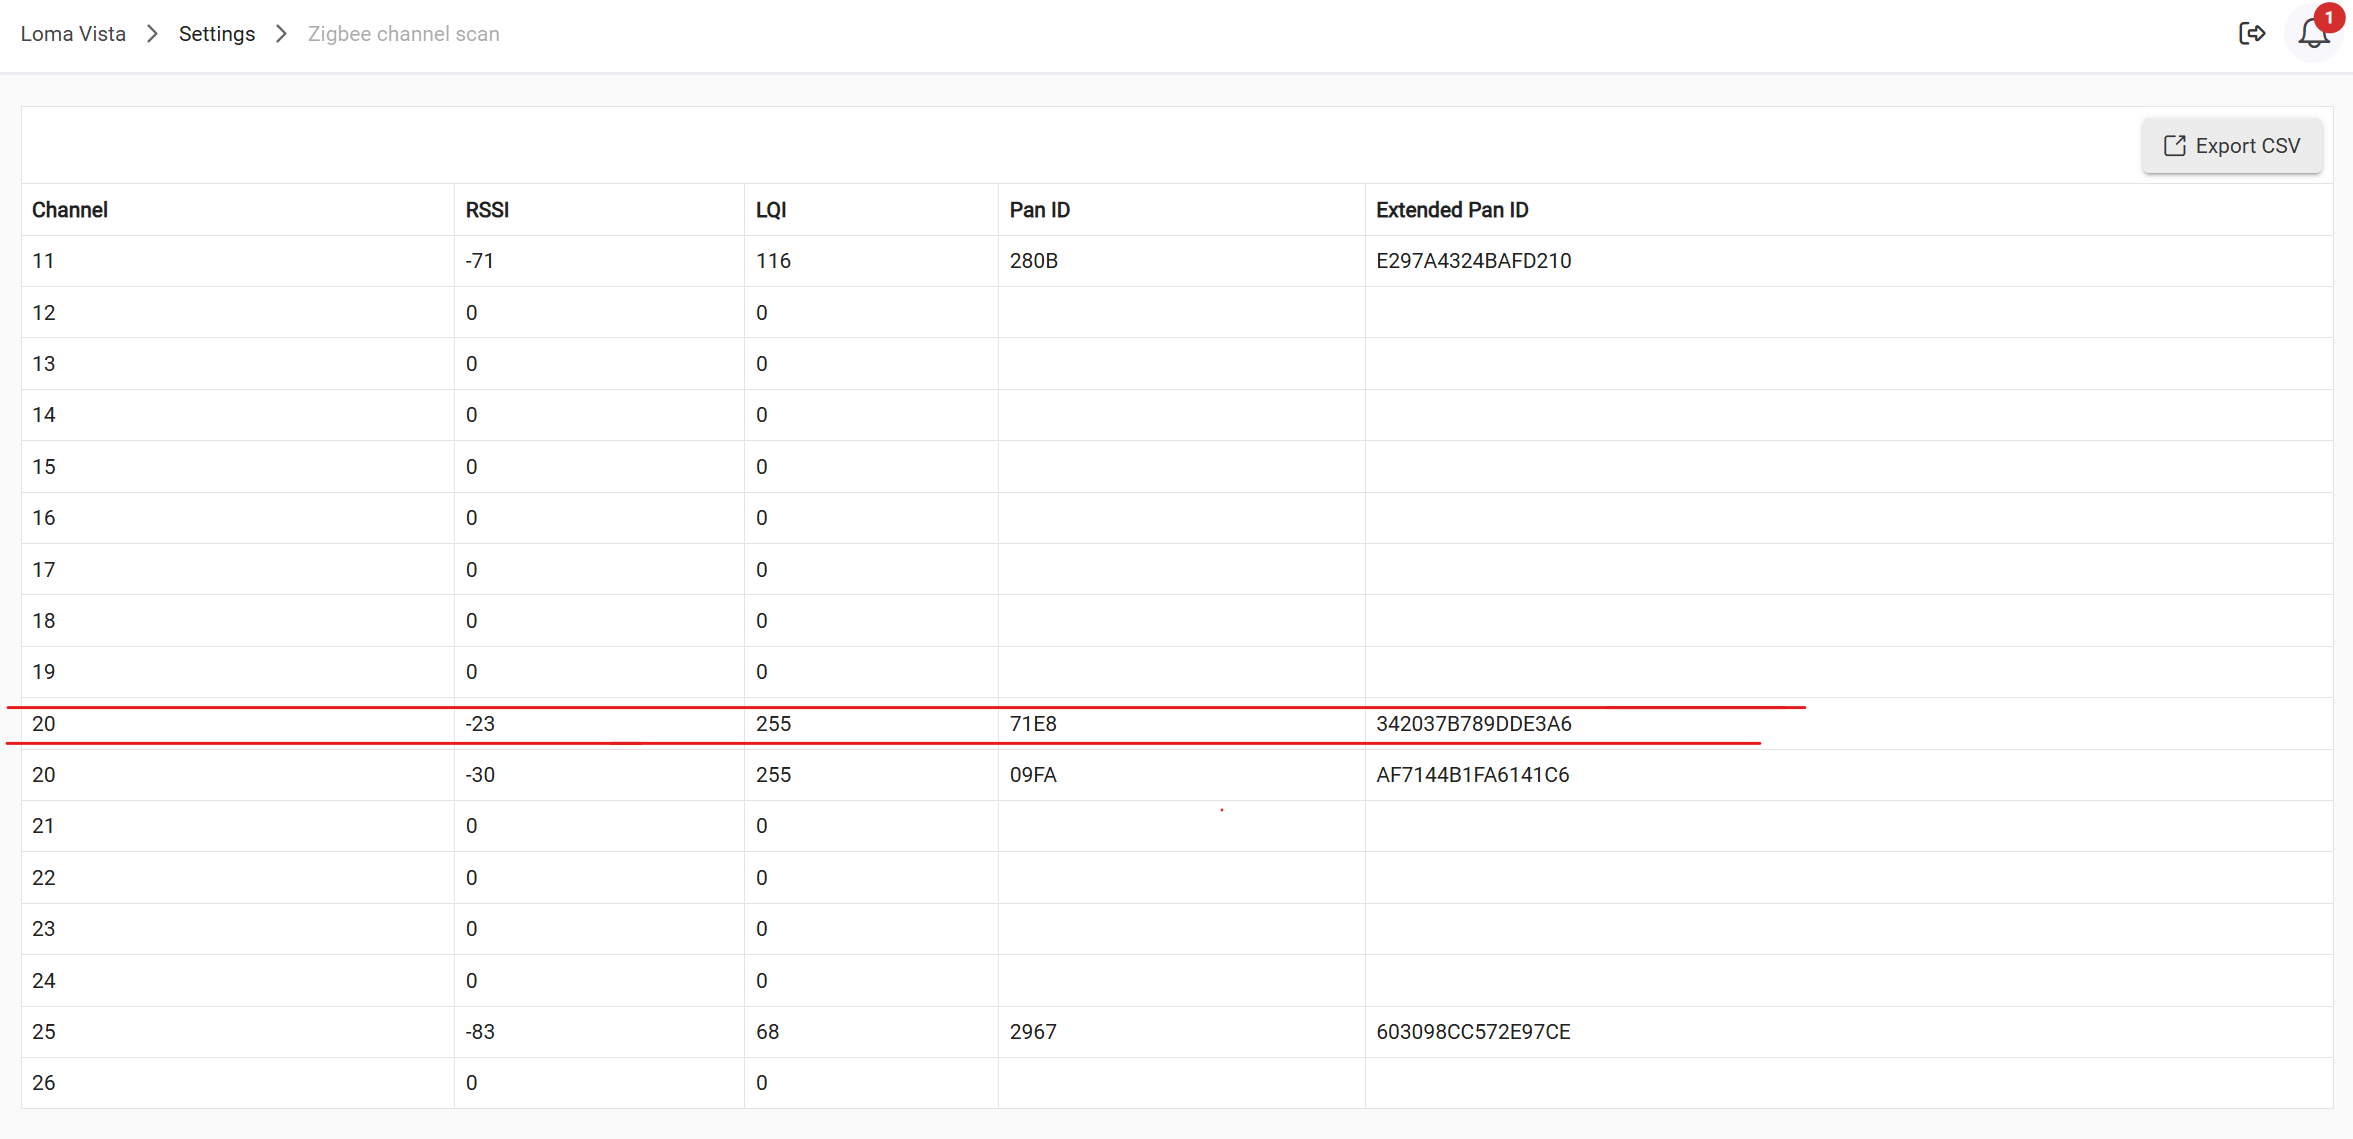Go to Loma Vista breadcrumb

tap(73, 34)
